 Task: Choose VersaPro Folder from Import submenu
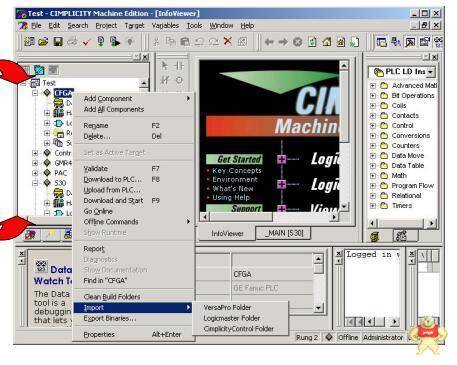[x=227, y=307]
